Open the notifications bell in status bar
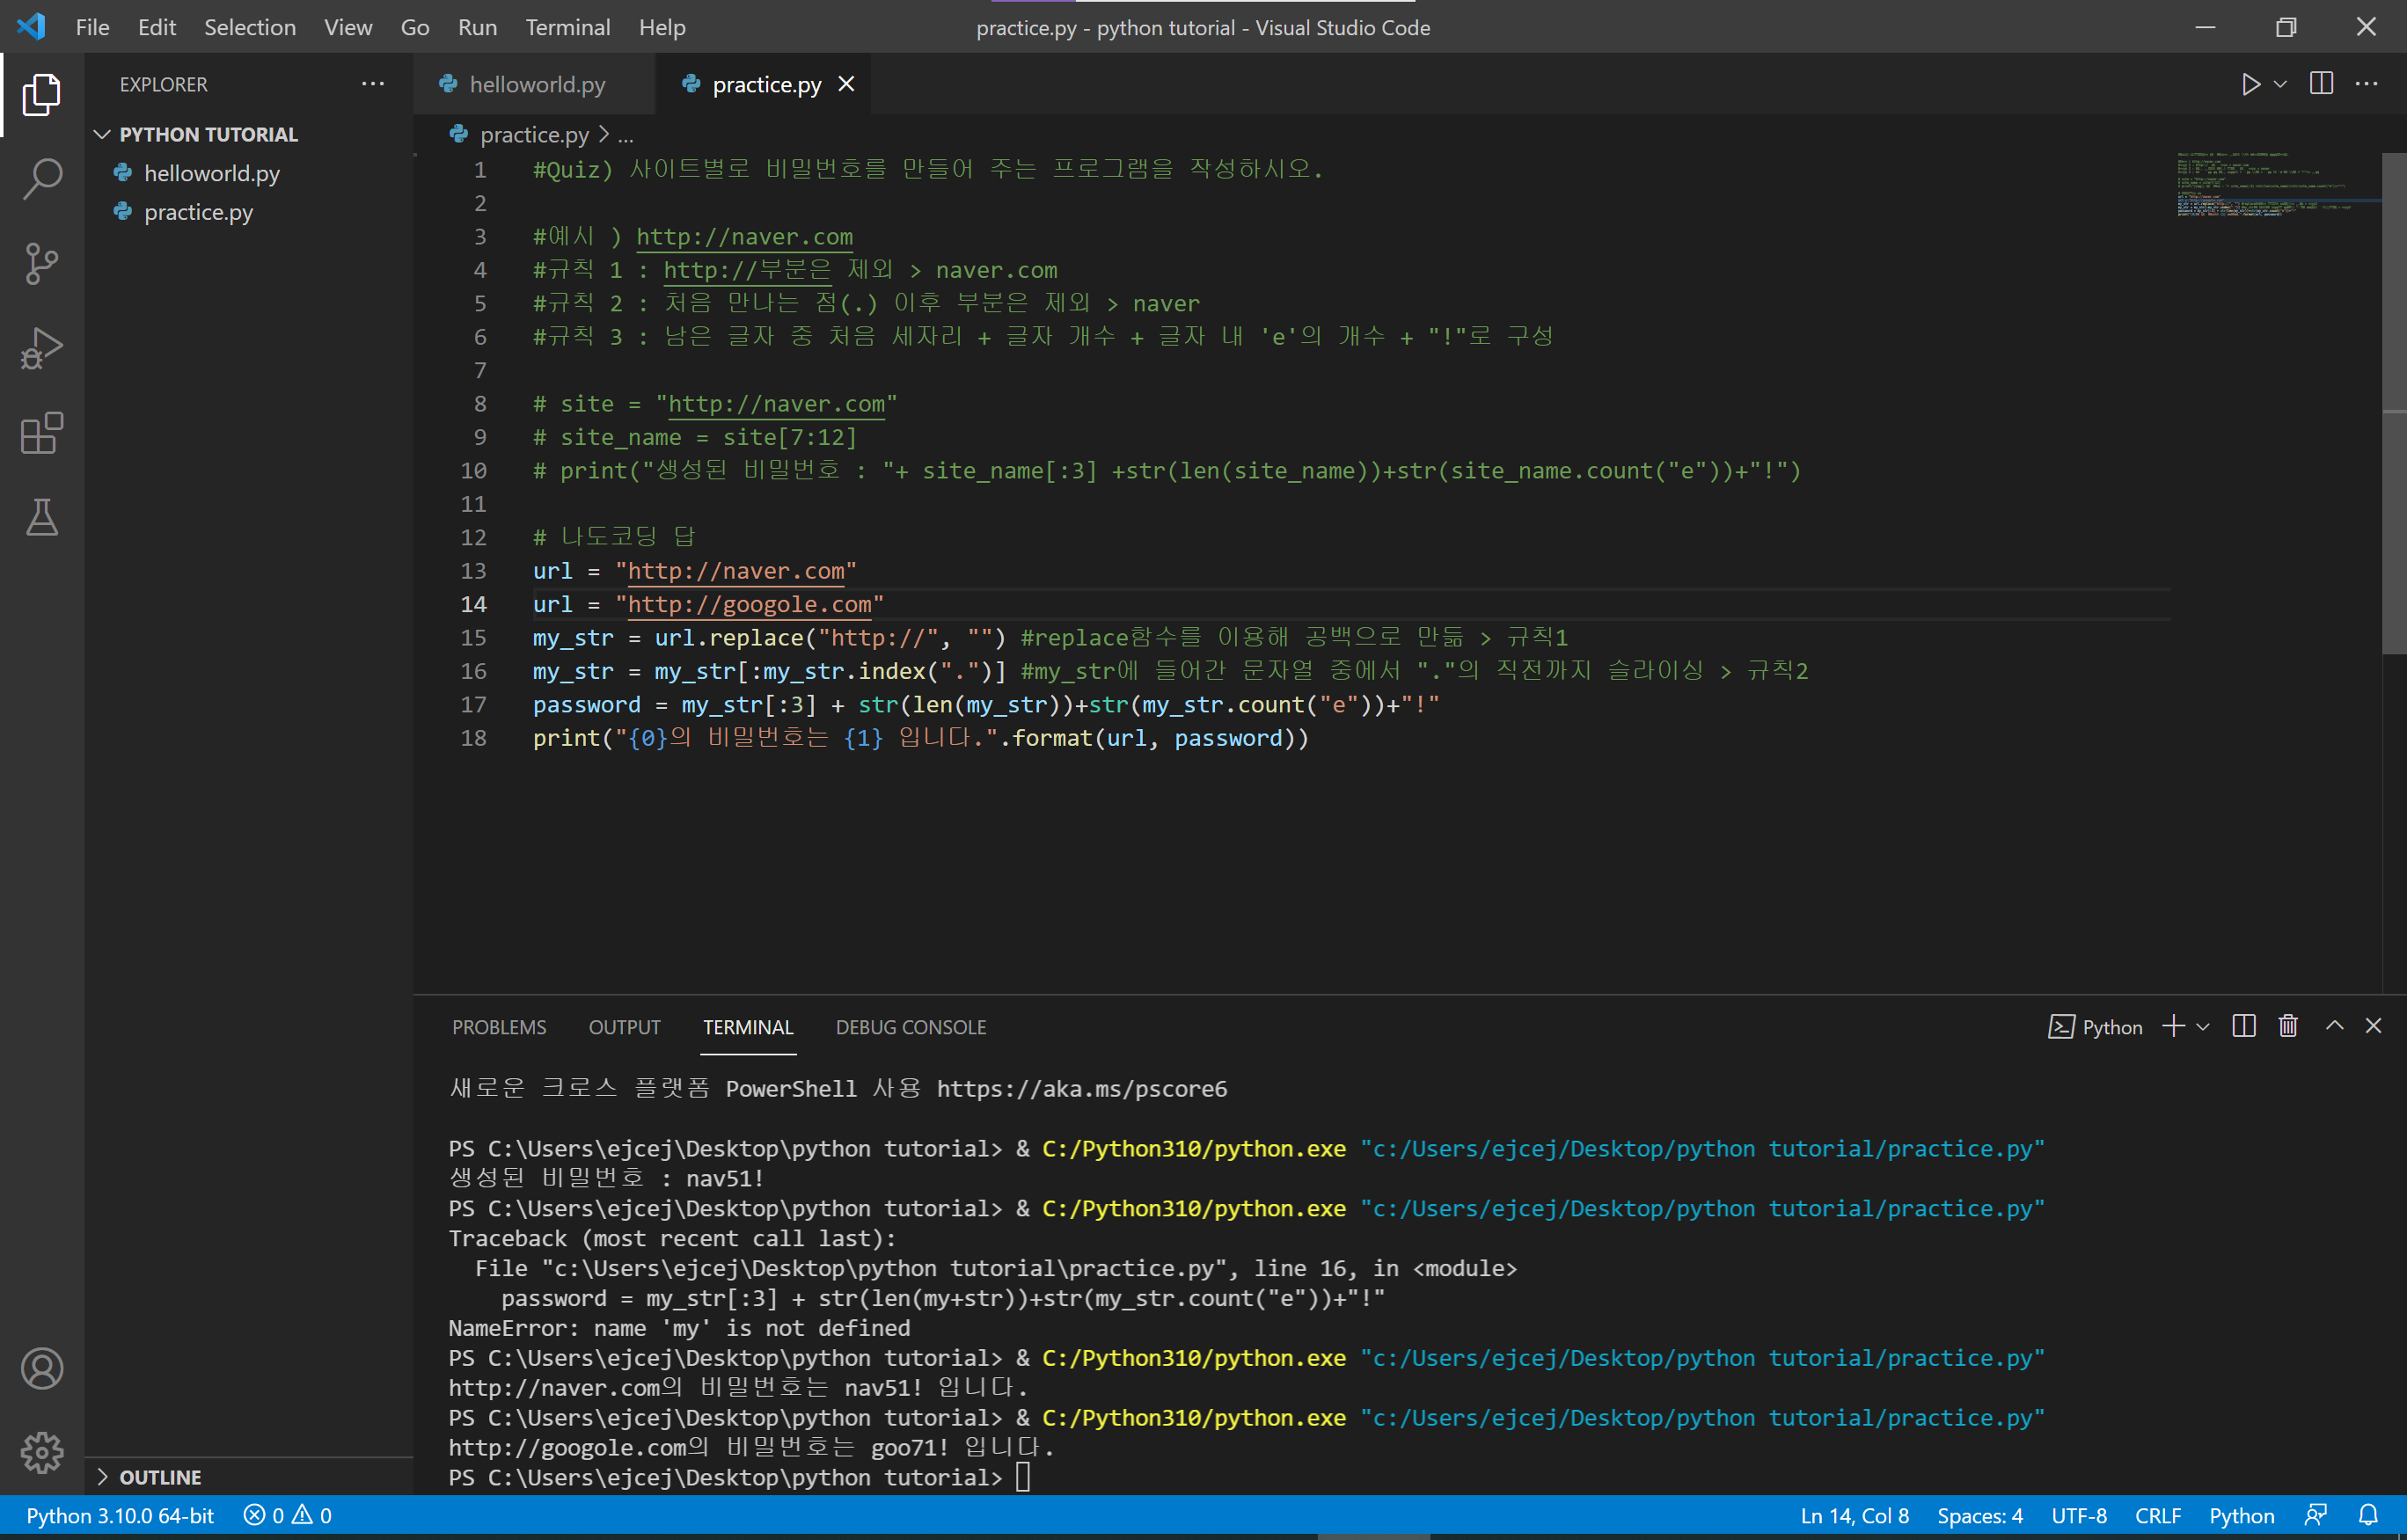Image resolution: width=2407 pixels, height=1540 pixels. (2368, 1515)
